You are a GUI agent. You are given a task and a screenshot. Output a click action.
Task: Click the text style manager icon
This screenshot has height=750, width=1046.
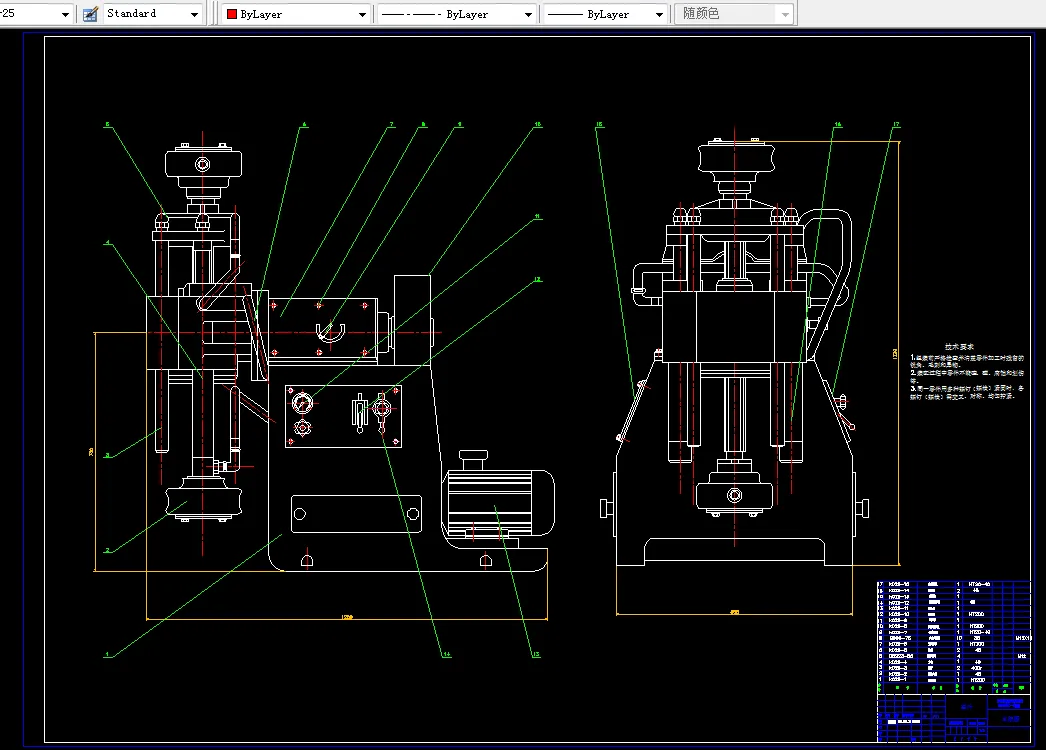(91, 14)
